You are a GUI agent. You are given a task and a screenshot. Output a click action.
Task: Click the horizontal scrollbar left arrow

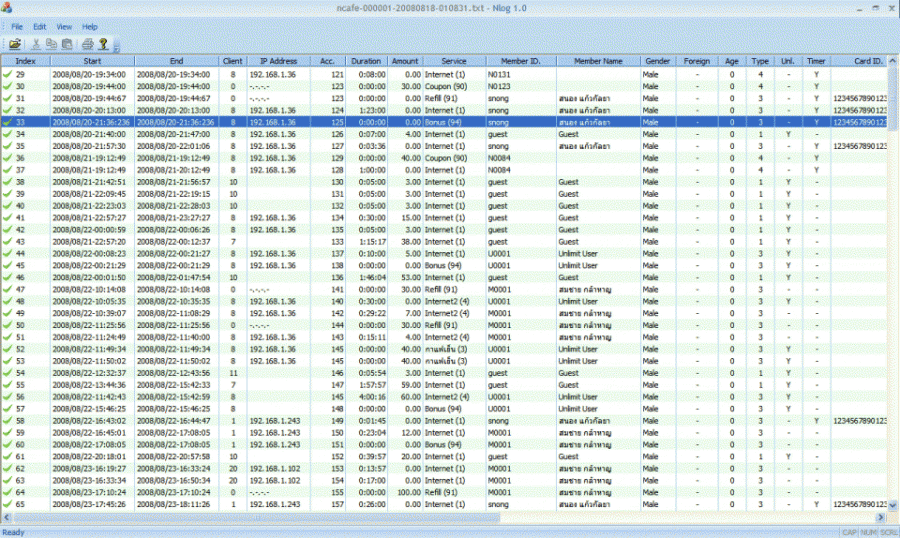click(6, 517)
